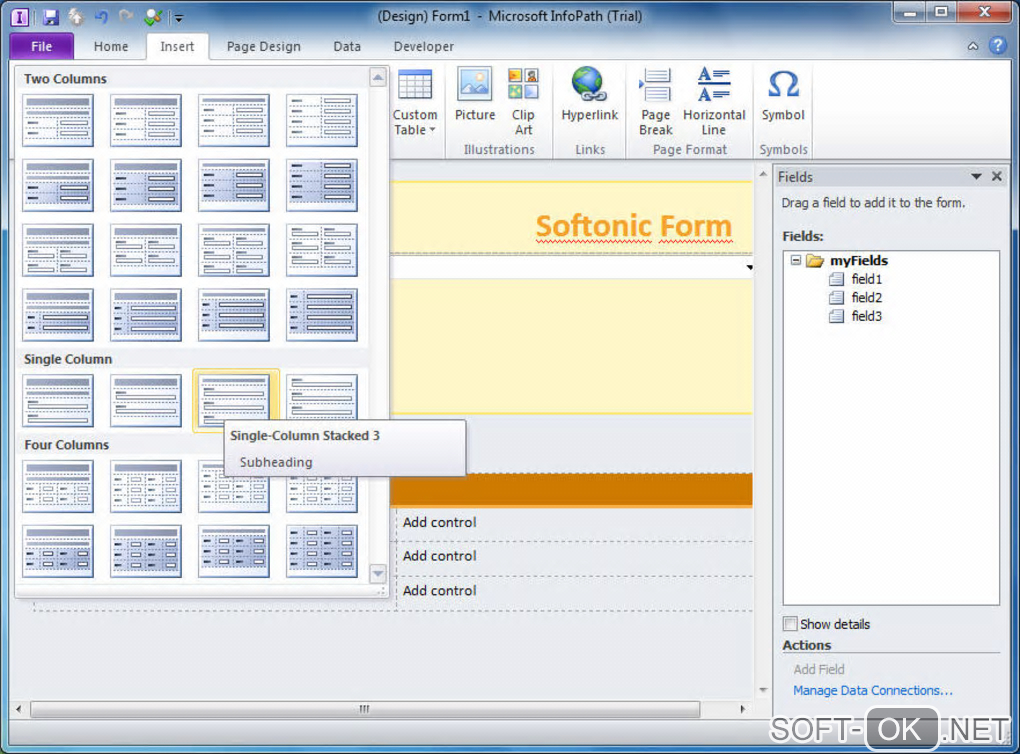Insert a Page Break
Image resolution: width=1020 pixels, height=754 pixels.
coord(655,103)
